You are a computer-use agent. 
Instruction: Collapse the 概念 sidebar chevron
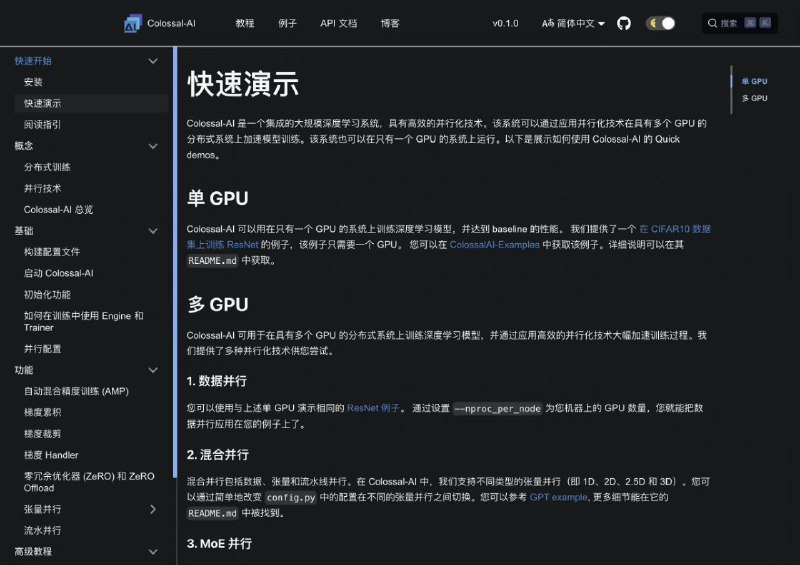point(153,146)
